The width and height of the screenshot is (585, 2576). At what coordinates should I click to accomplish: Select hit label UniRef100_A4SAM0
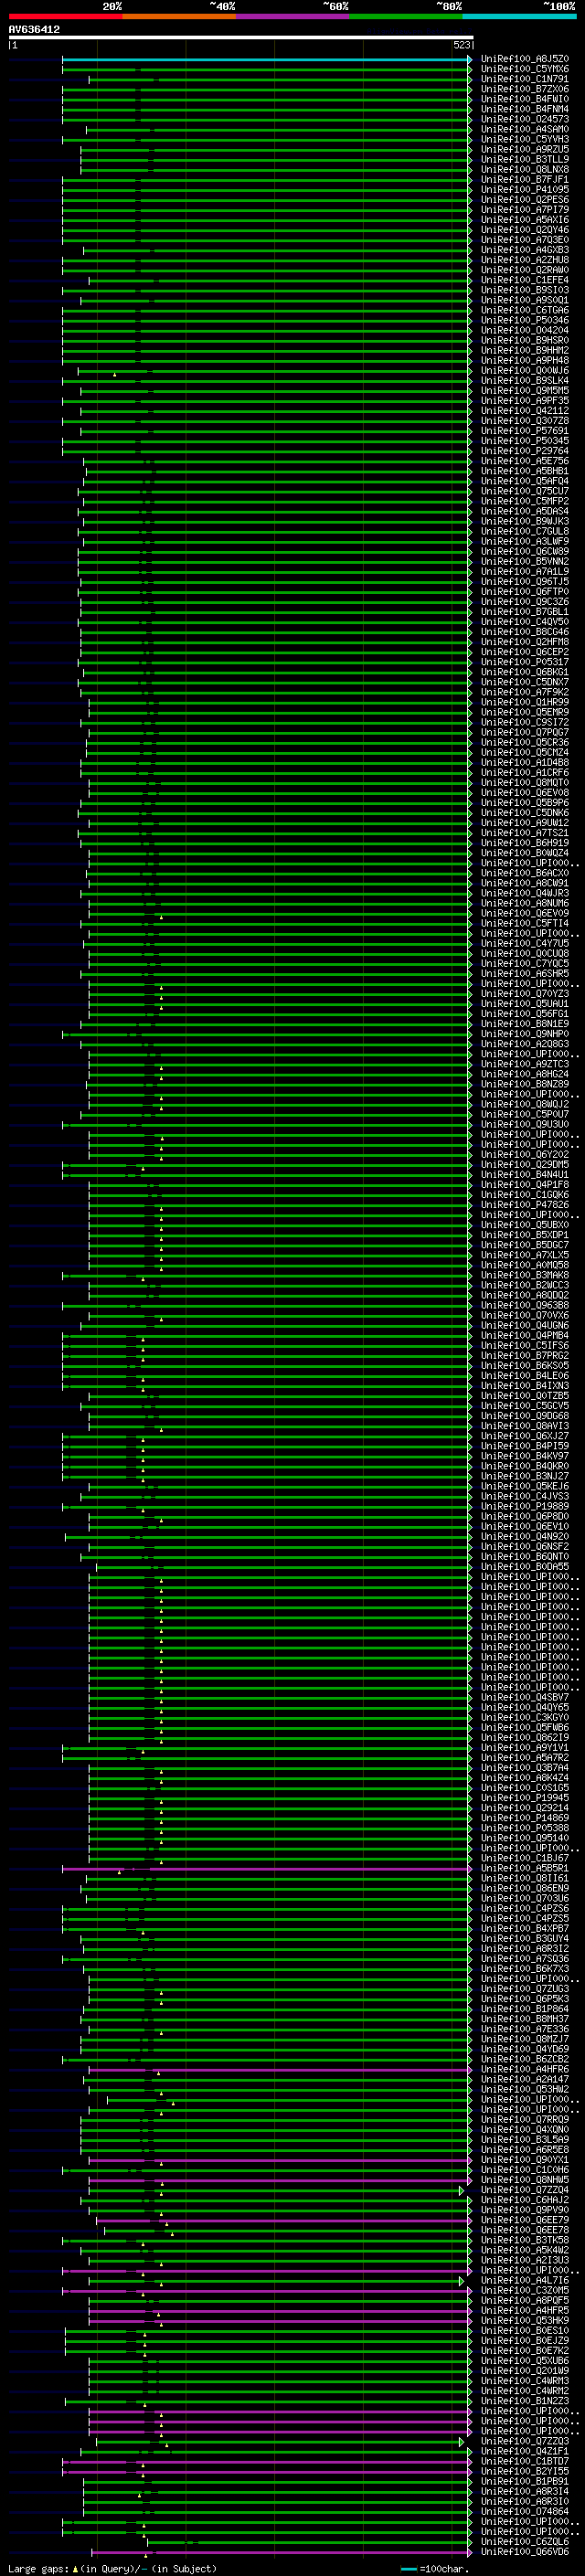point(525,129)
